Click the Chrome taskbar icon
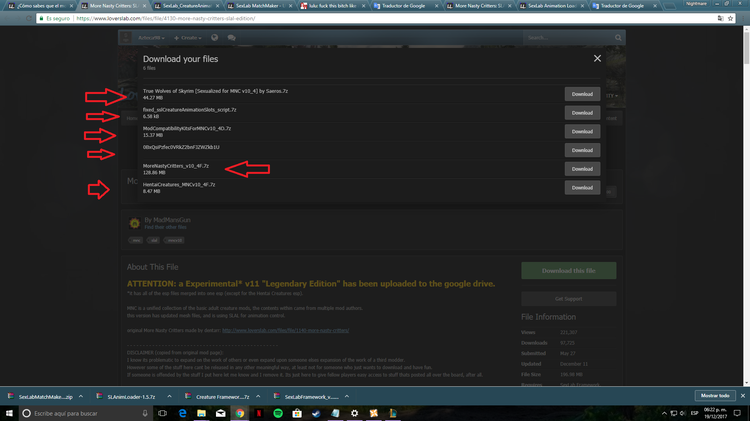This screenshot has height=421, width=750. [240, 413]
